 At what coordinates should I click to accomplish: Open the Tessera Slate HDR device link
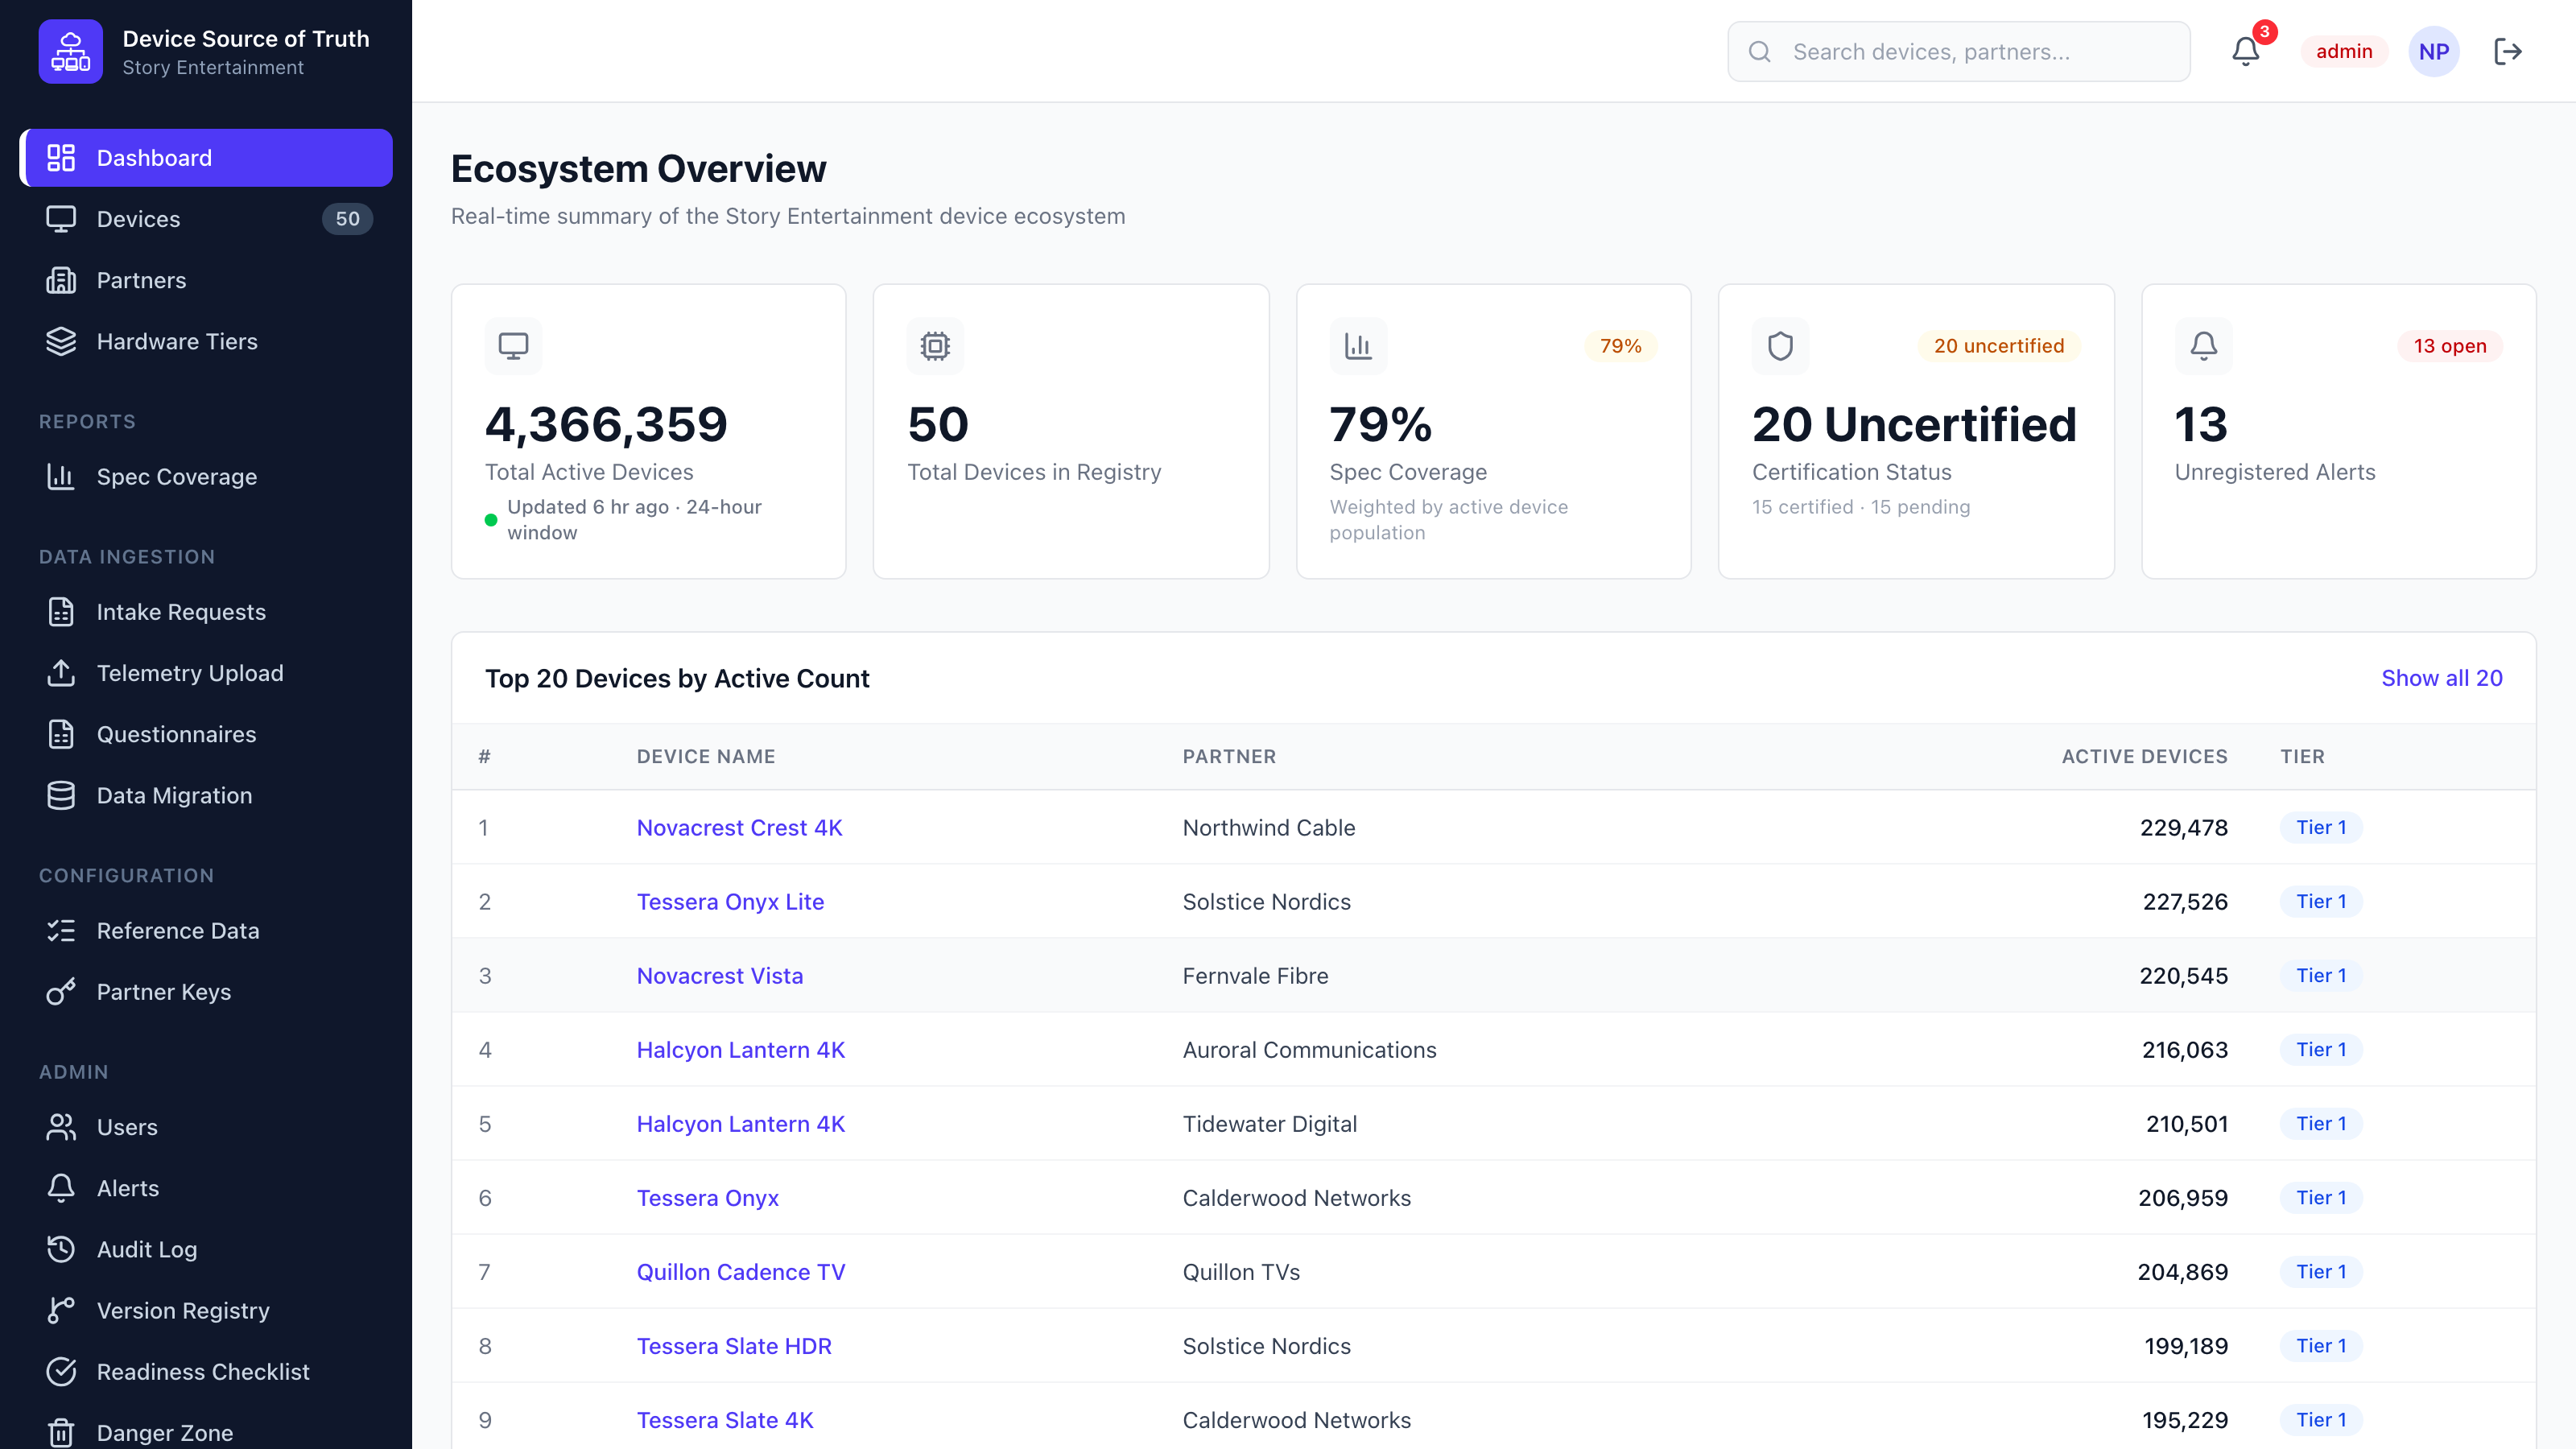734,1346
